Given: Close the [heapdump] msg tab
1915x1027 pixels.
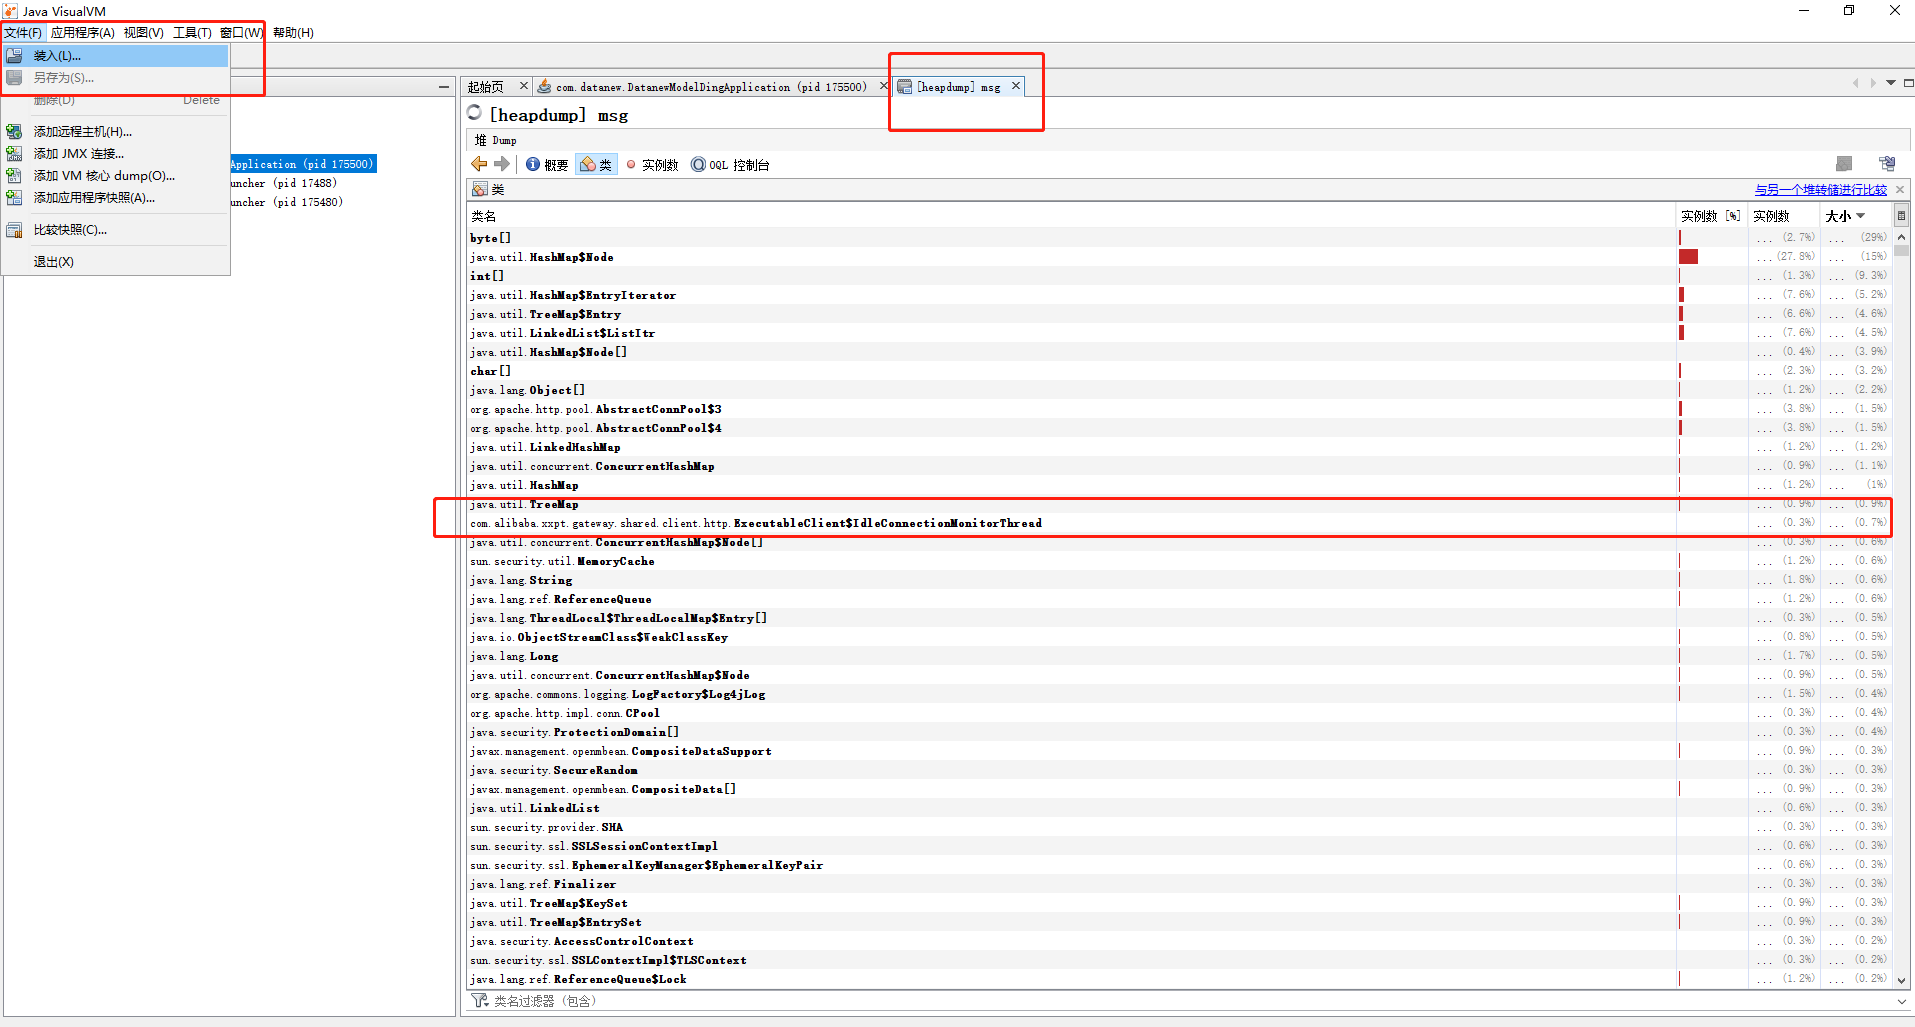Looking at the screenshot, I should point(1016,86).
